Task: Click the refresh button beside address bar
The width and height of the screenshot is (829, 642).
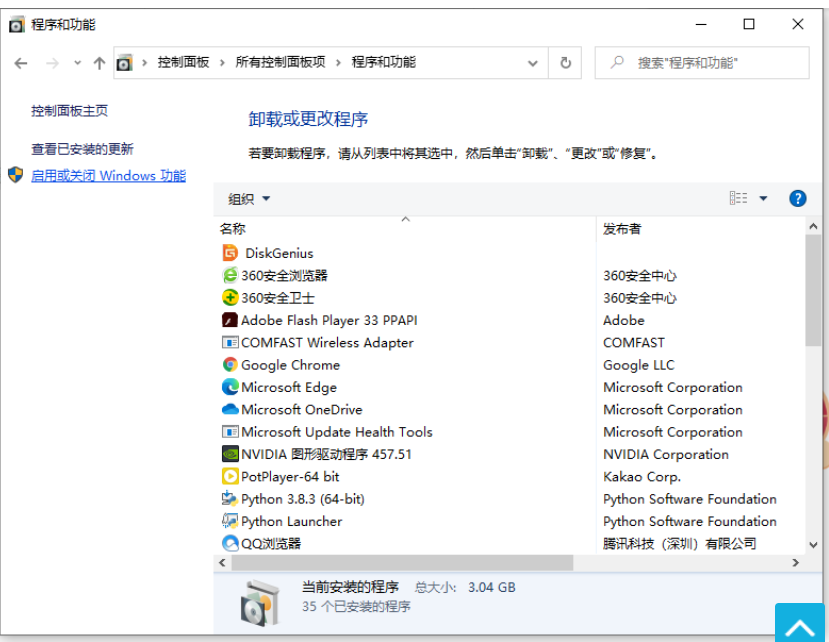Action: (565, 62)
